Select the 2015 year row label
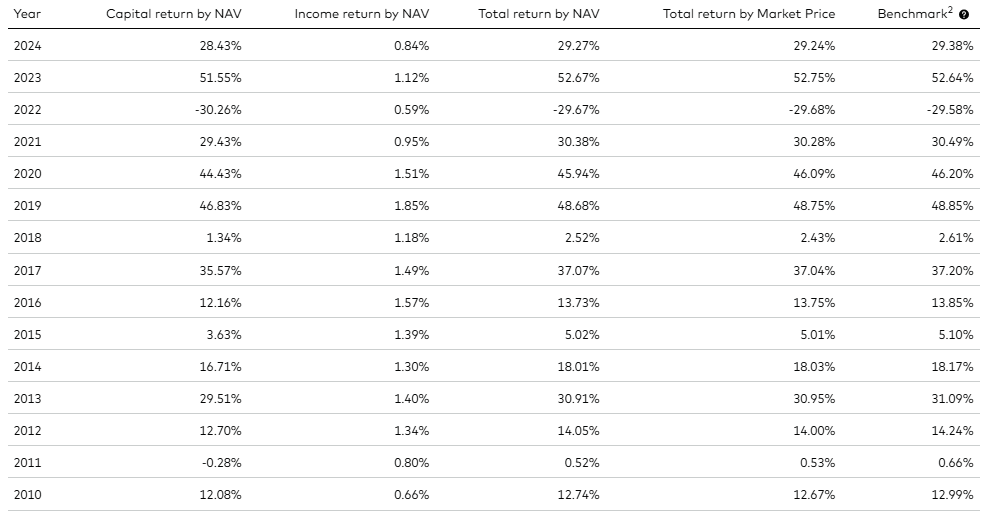This screenshot has width=987, height=519. [28, 334]
